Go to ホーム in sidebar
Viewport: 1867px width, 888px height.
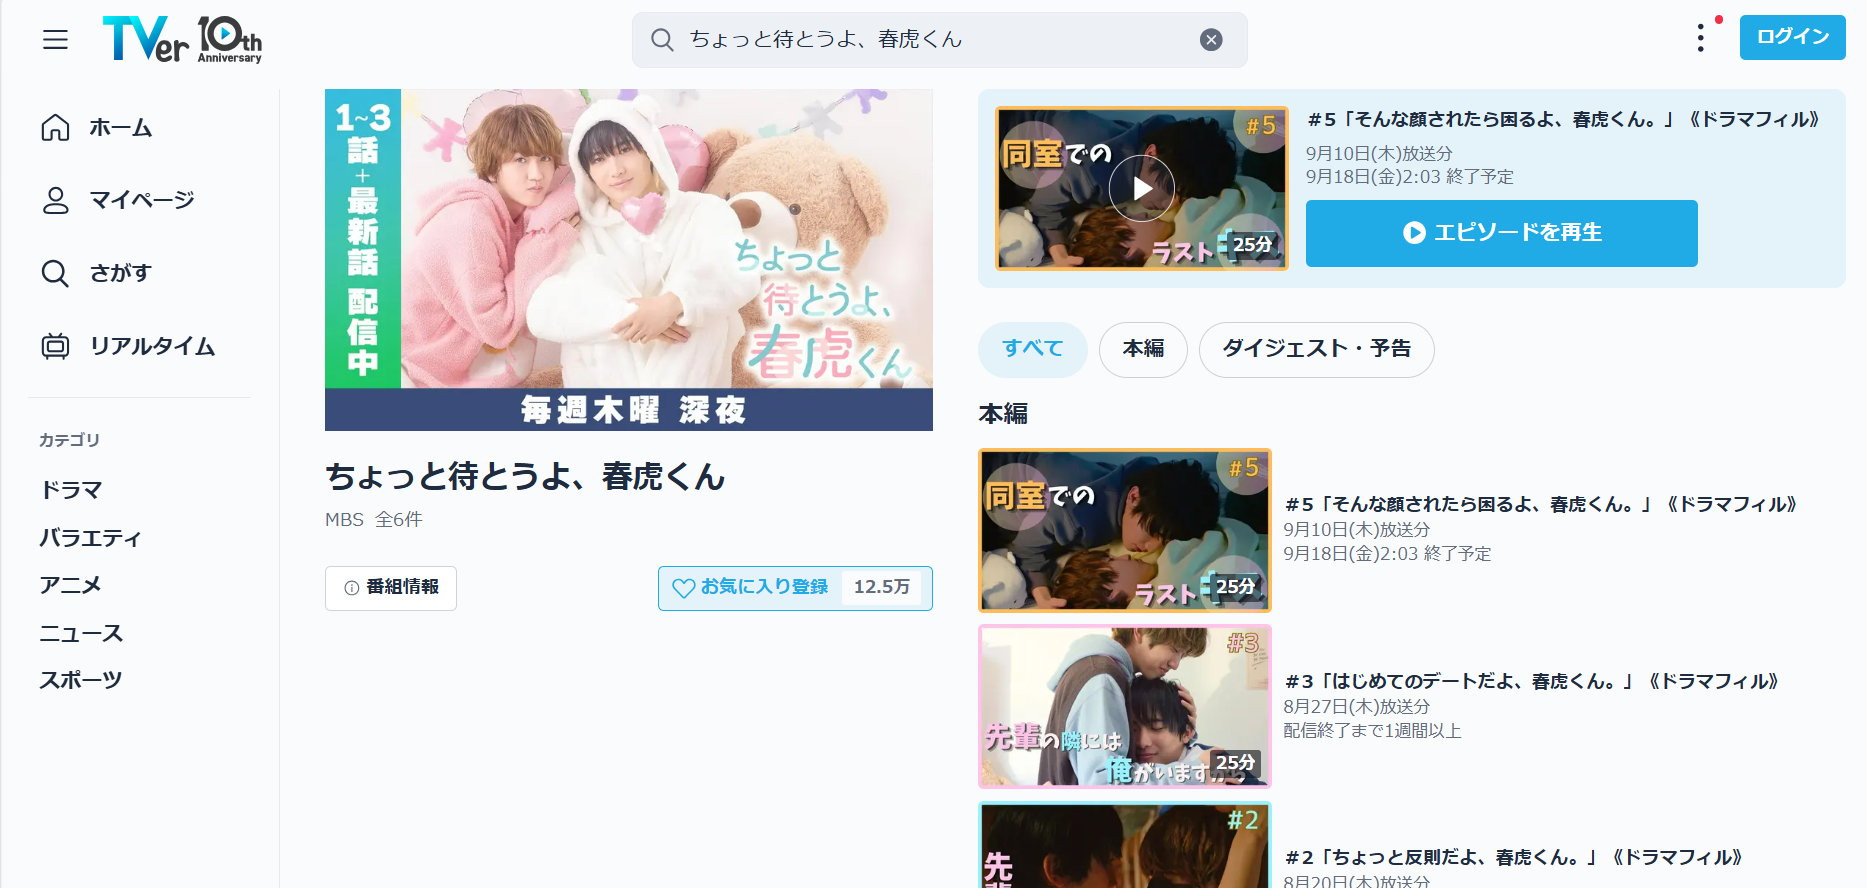click(x=121, y=128)
